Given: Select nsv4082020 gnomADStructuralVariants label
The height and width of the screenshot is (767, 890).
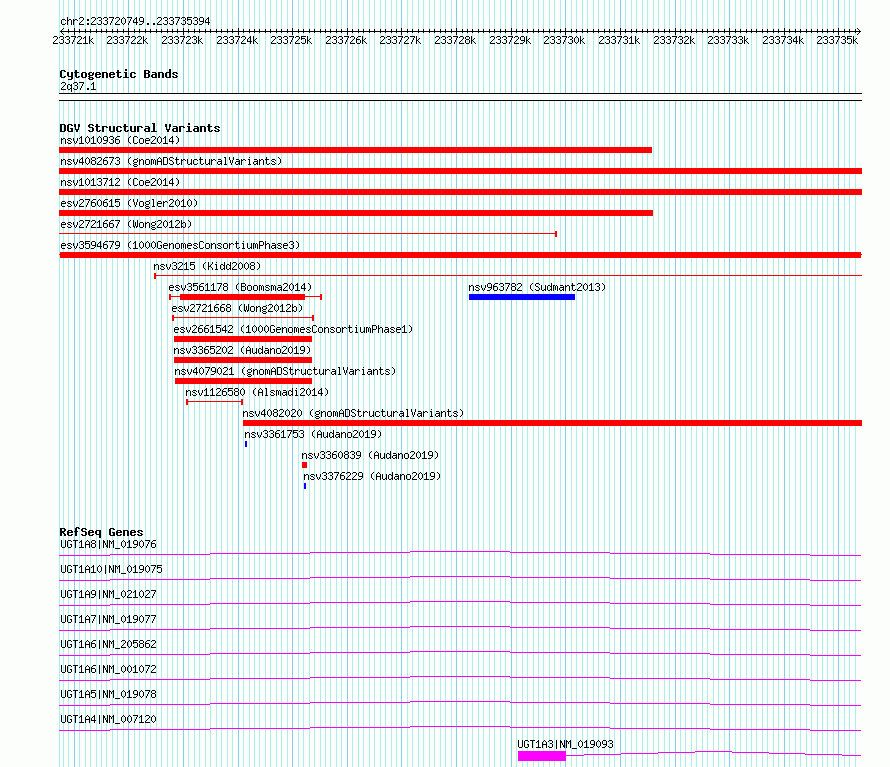Looking at the screenshot, I should click(353, 413).
